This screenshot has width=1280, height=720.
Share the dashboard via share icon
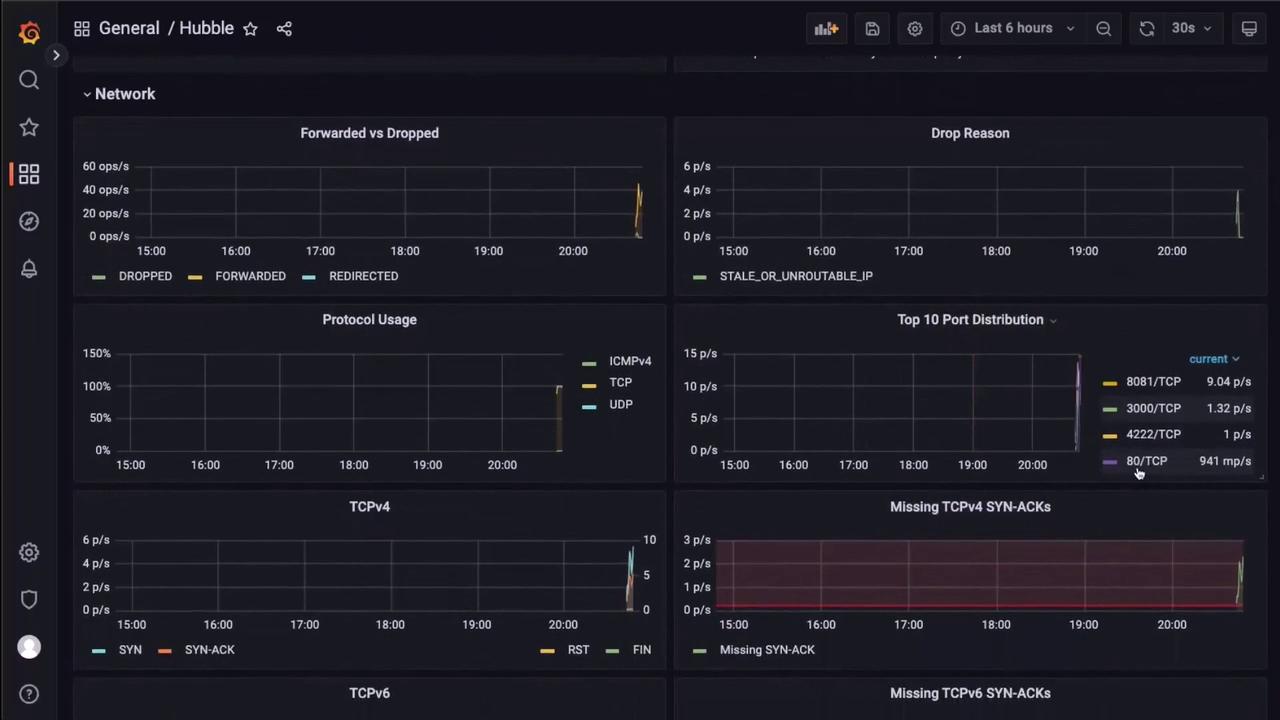click(284, 29)
